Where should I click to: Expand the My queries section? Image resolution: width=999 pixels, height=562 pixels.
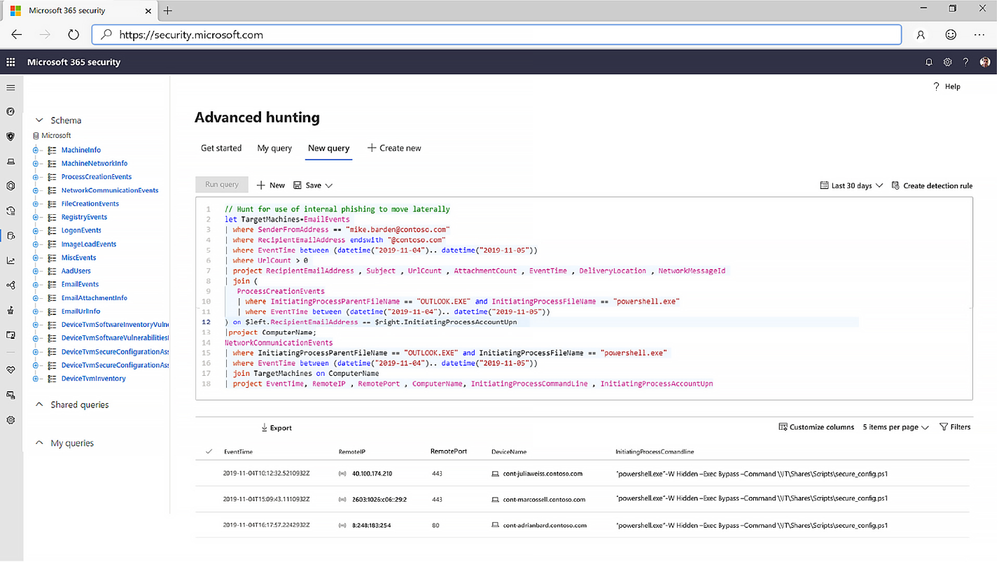pos(40,442)
